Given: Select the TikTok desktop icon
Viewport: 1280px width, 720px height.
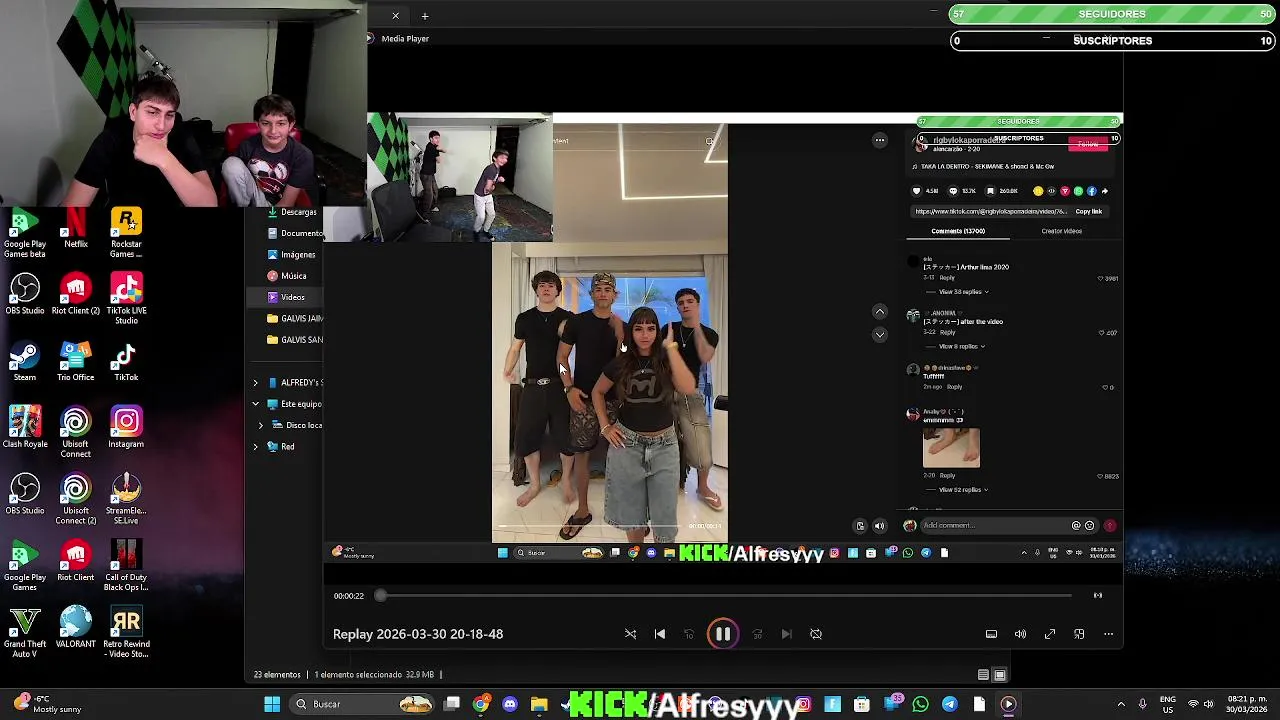Looking at the screenshot, I should 126,362.
